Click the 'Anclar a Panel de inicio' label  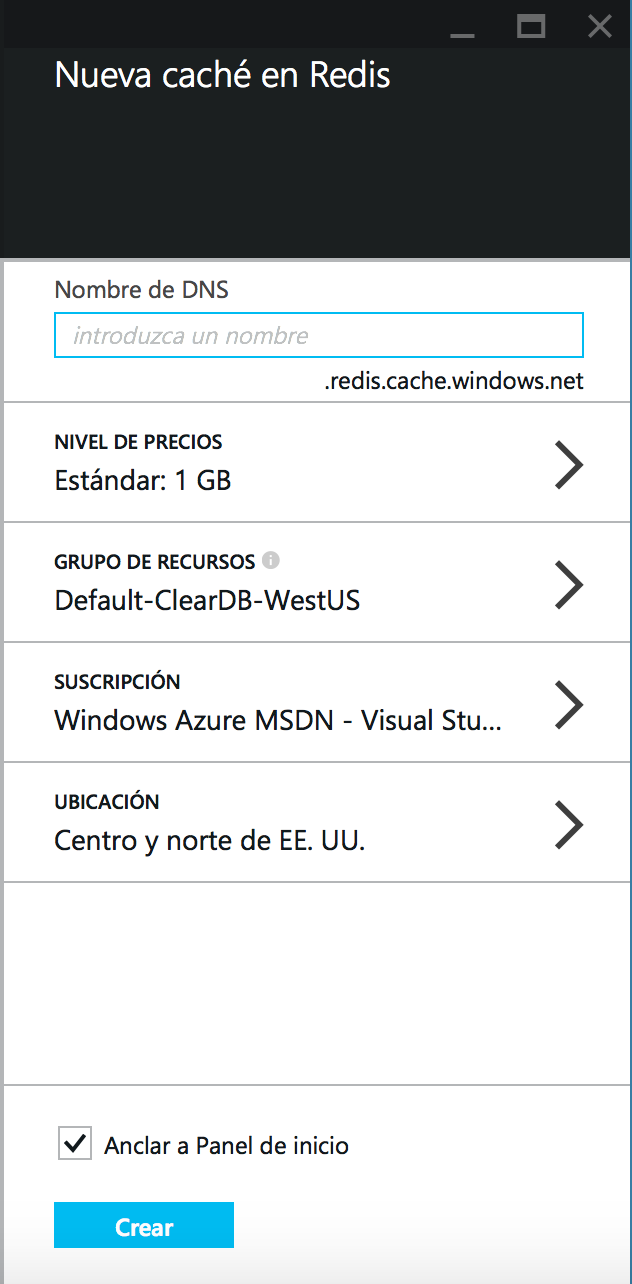(x=226, y=1146)
